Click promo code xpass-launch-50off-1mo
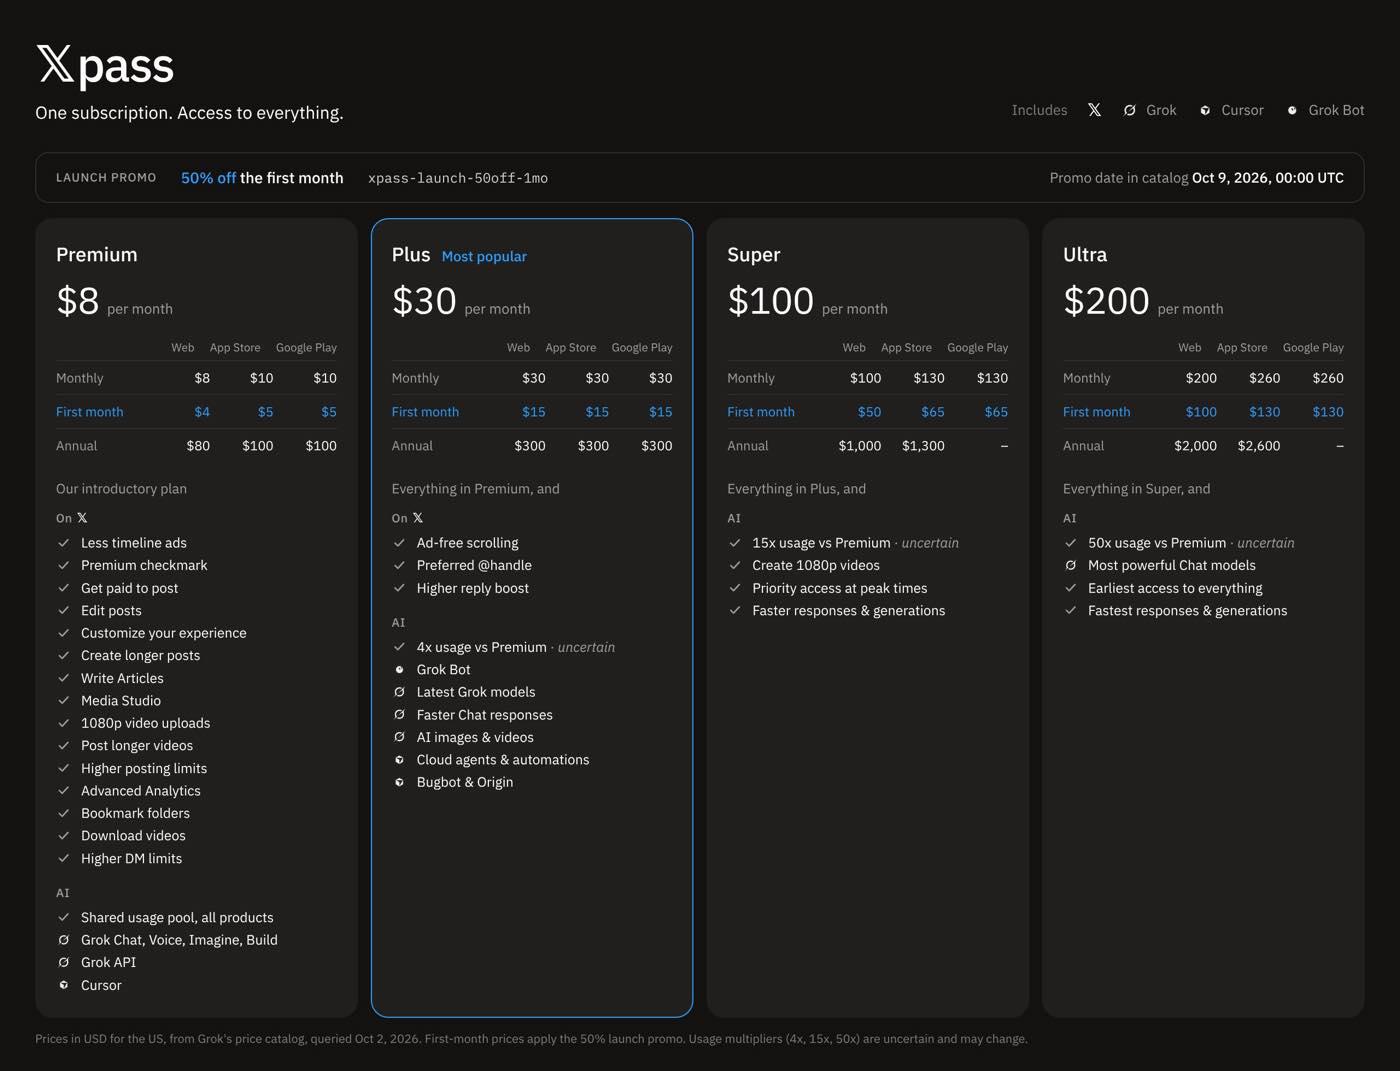The image size is (1400, 1071). click(x=458, y=178)
